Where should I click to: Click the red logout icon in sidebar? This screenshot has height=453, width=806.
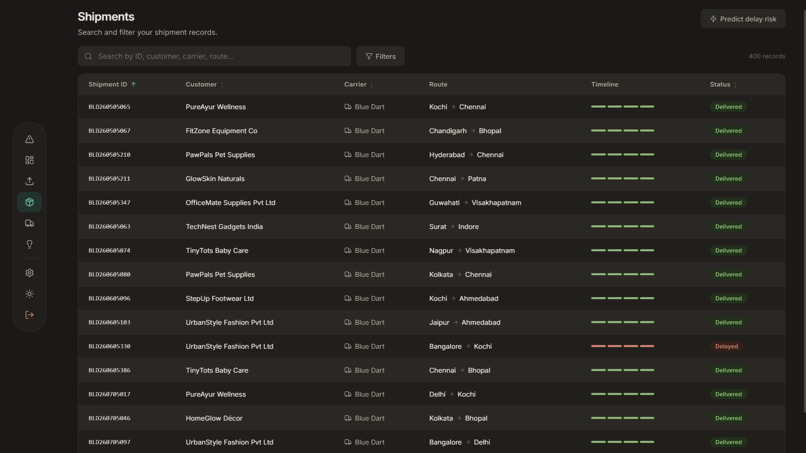(x=29, y=315)
